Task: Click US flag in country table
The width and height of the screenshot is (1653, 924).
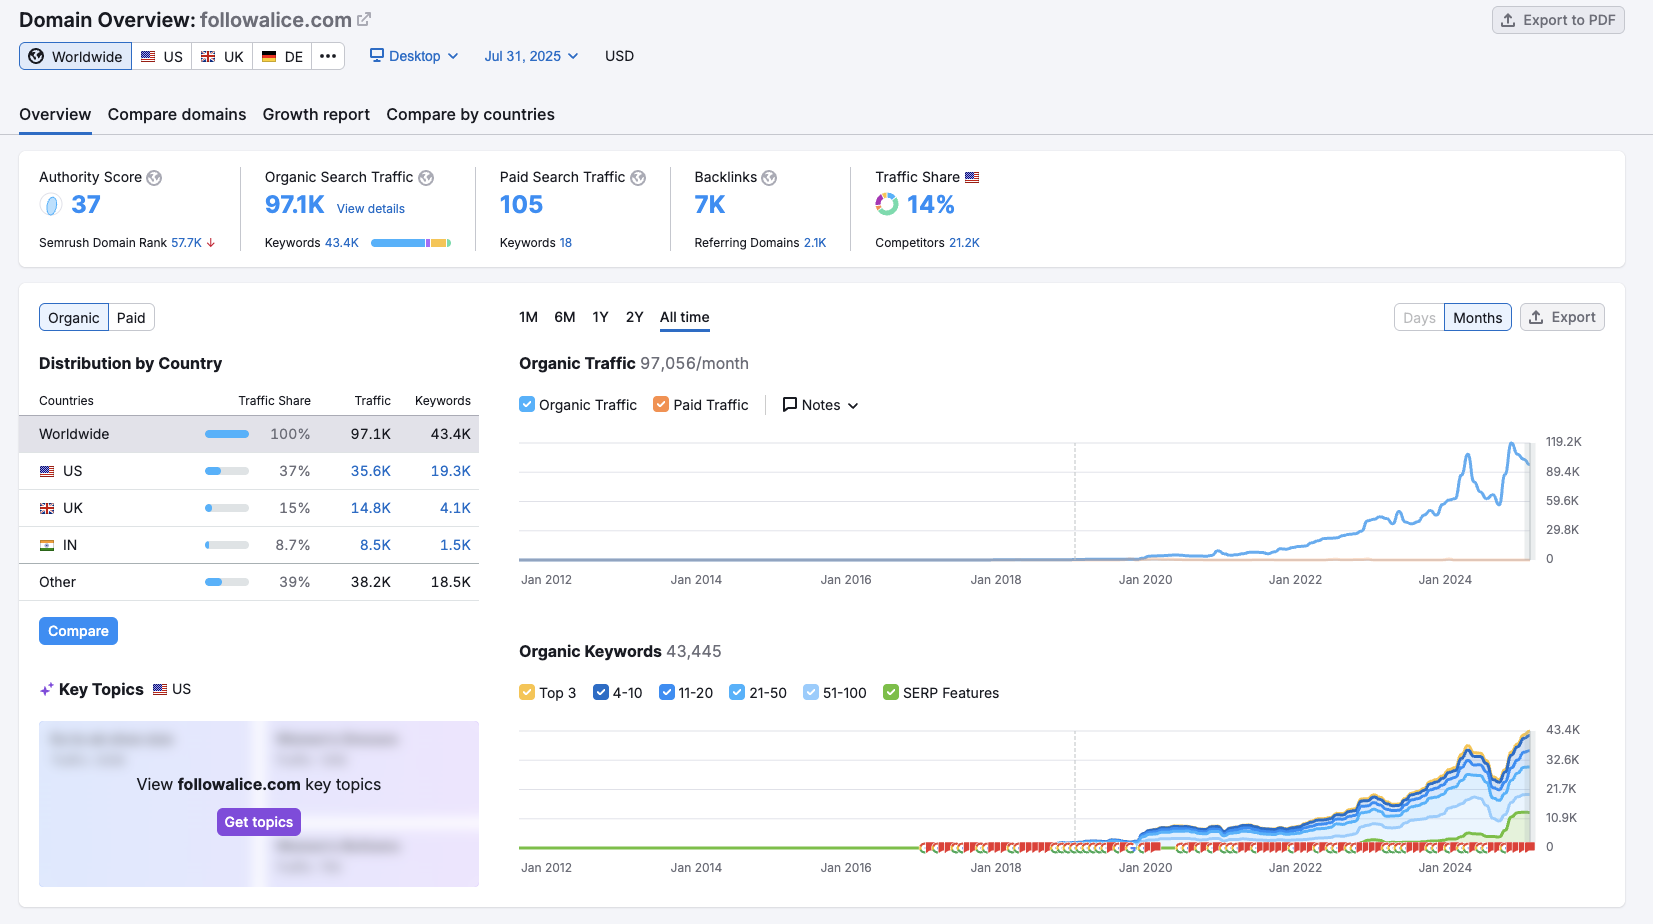Action: point(47,471)
